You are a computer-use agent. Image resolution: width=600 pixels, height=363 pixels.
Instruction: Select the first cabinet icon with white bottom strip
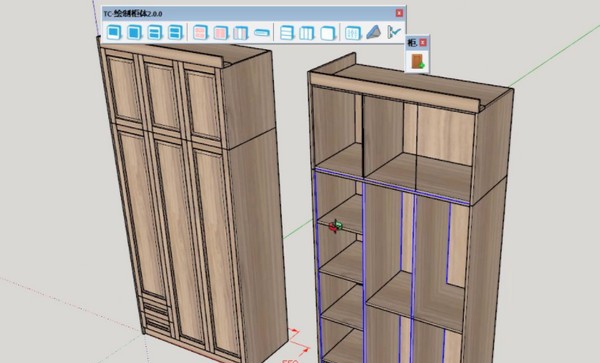(x=113, y=33)
